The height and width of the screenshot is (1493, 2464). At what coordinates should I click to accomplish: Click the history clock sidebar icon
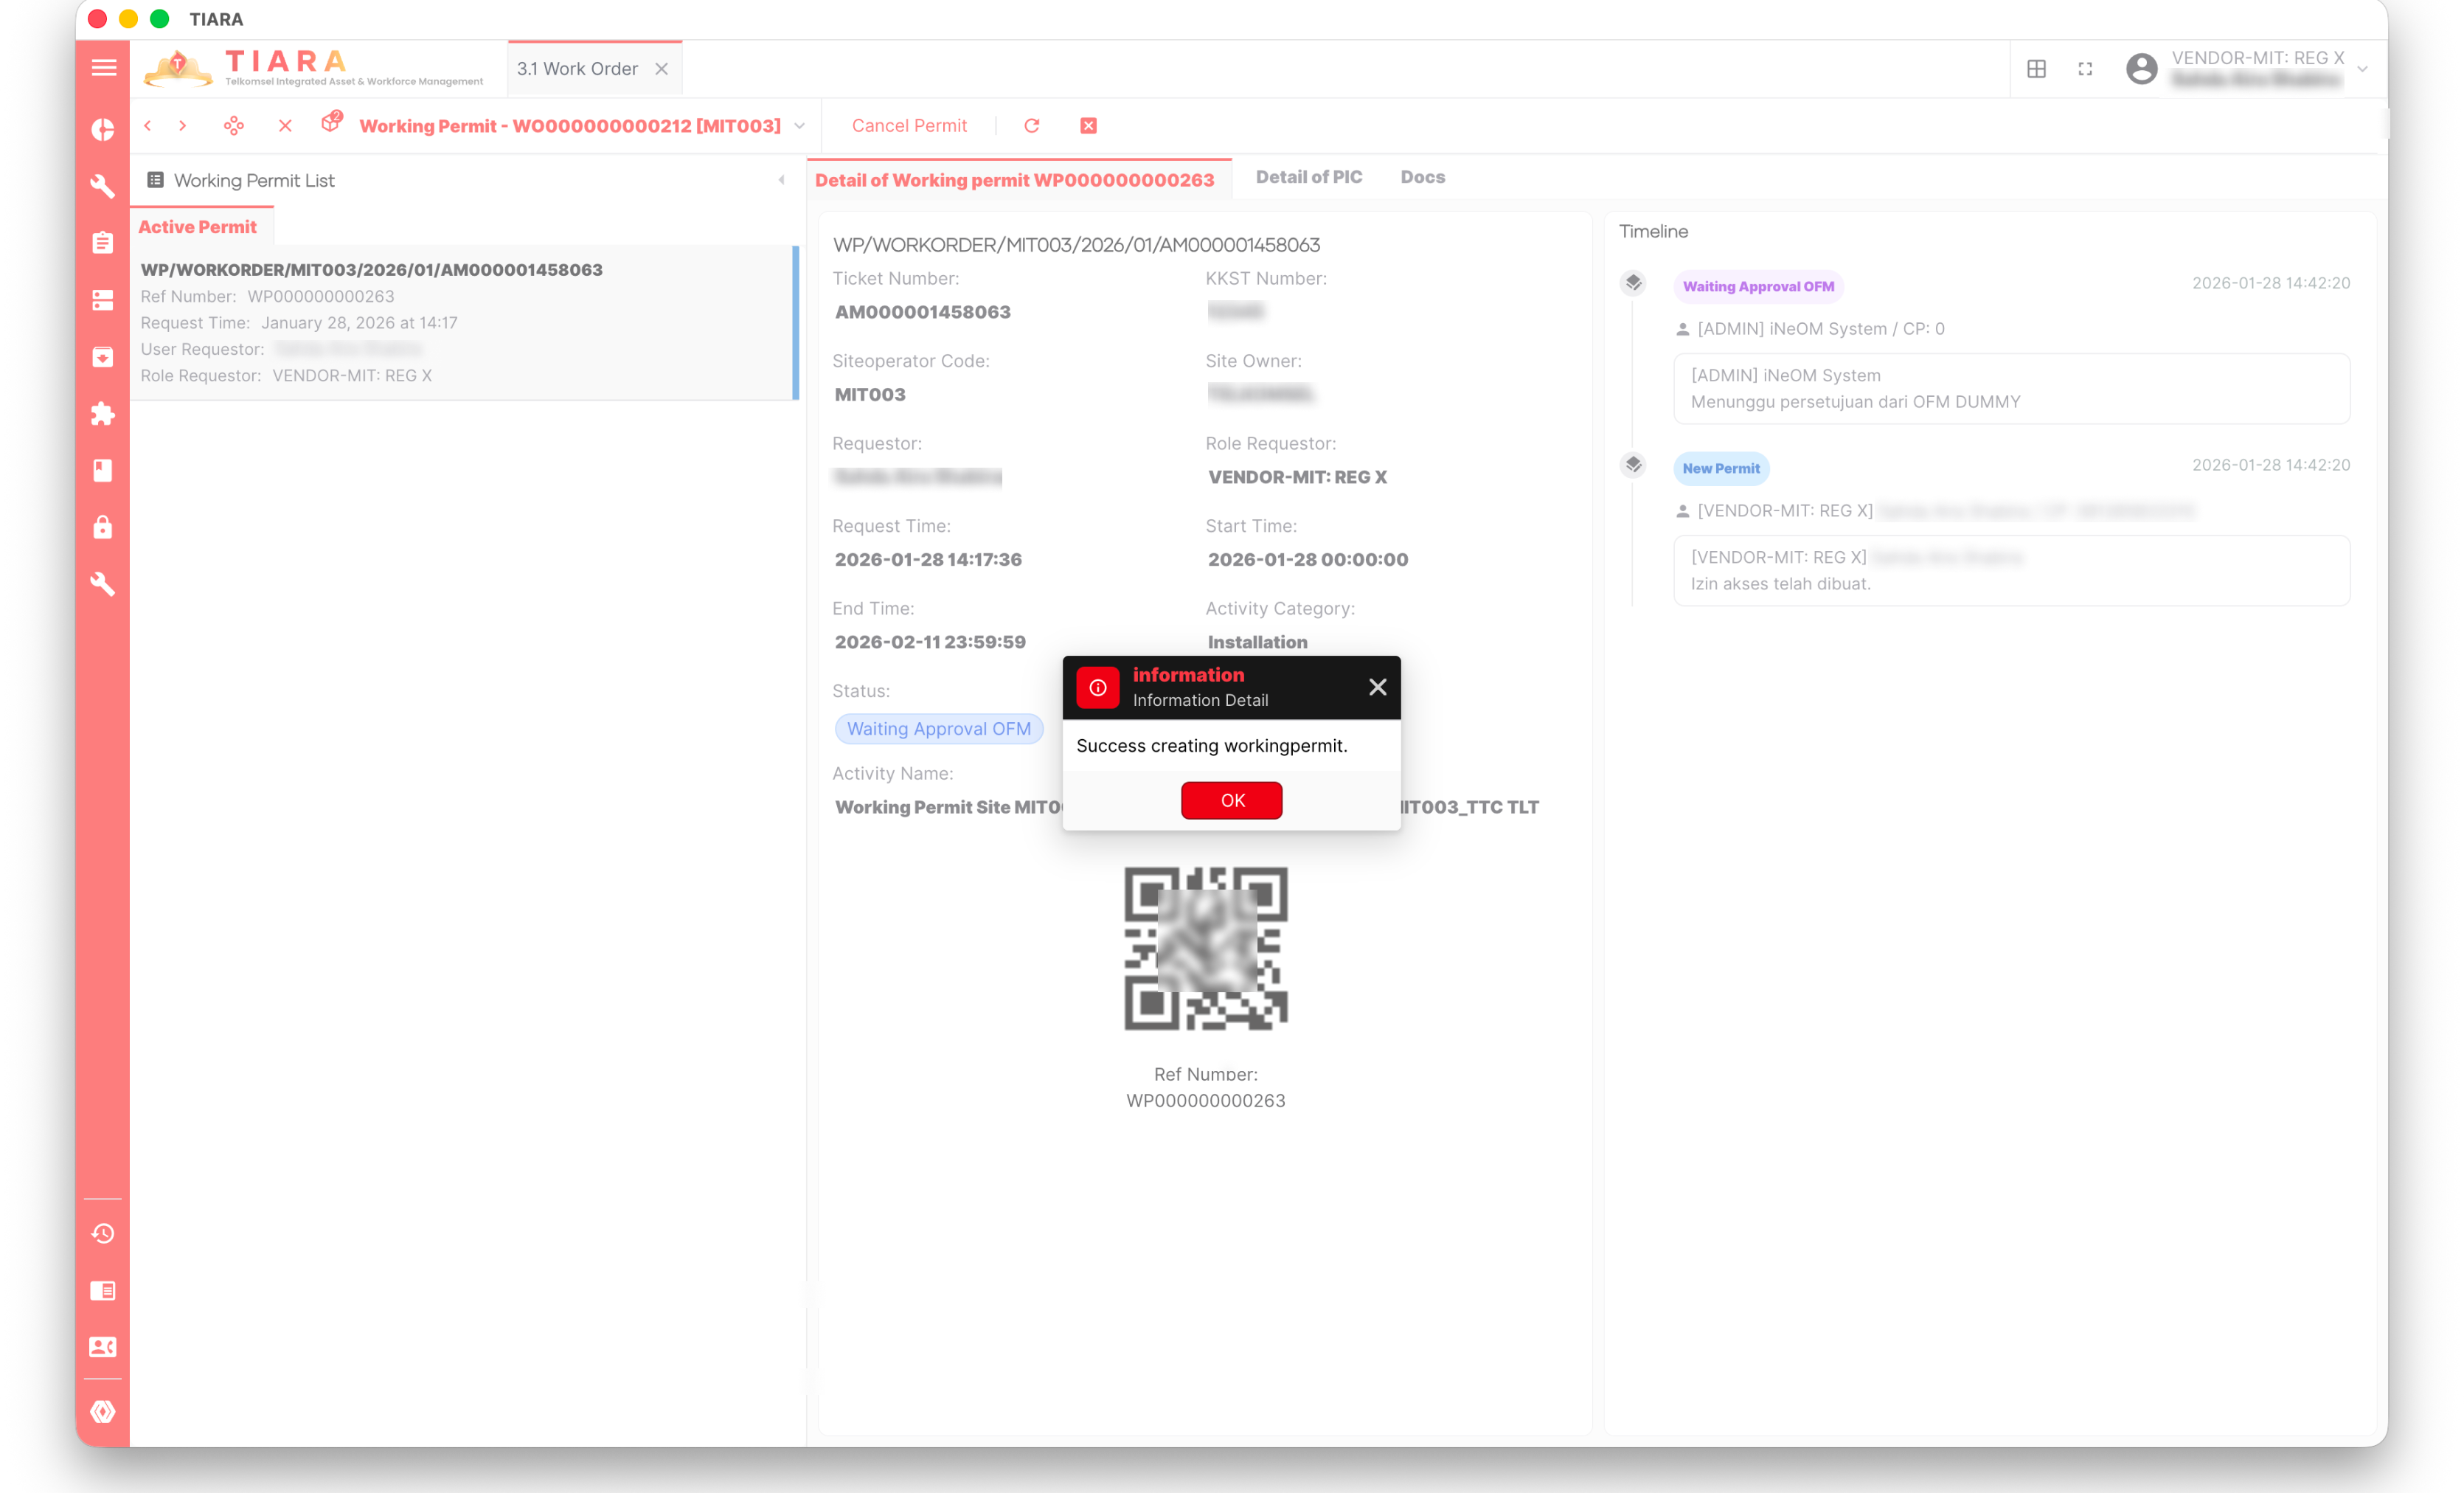tap(103, 1234)
